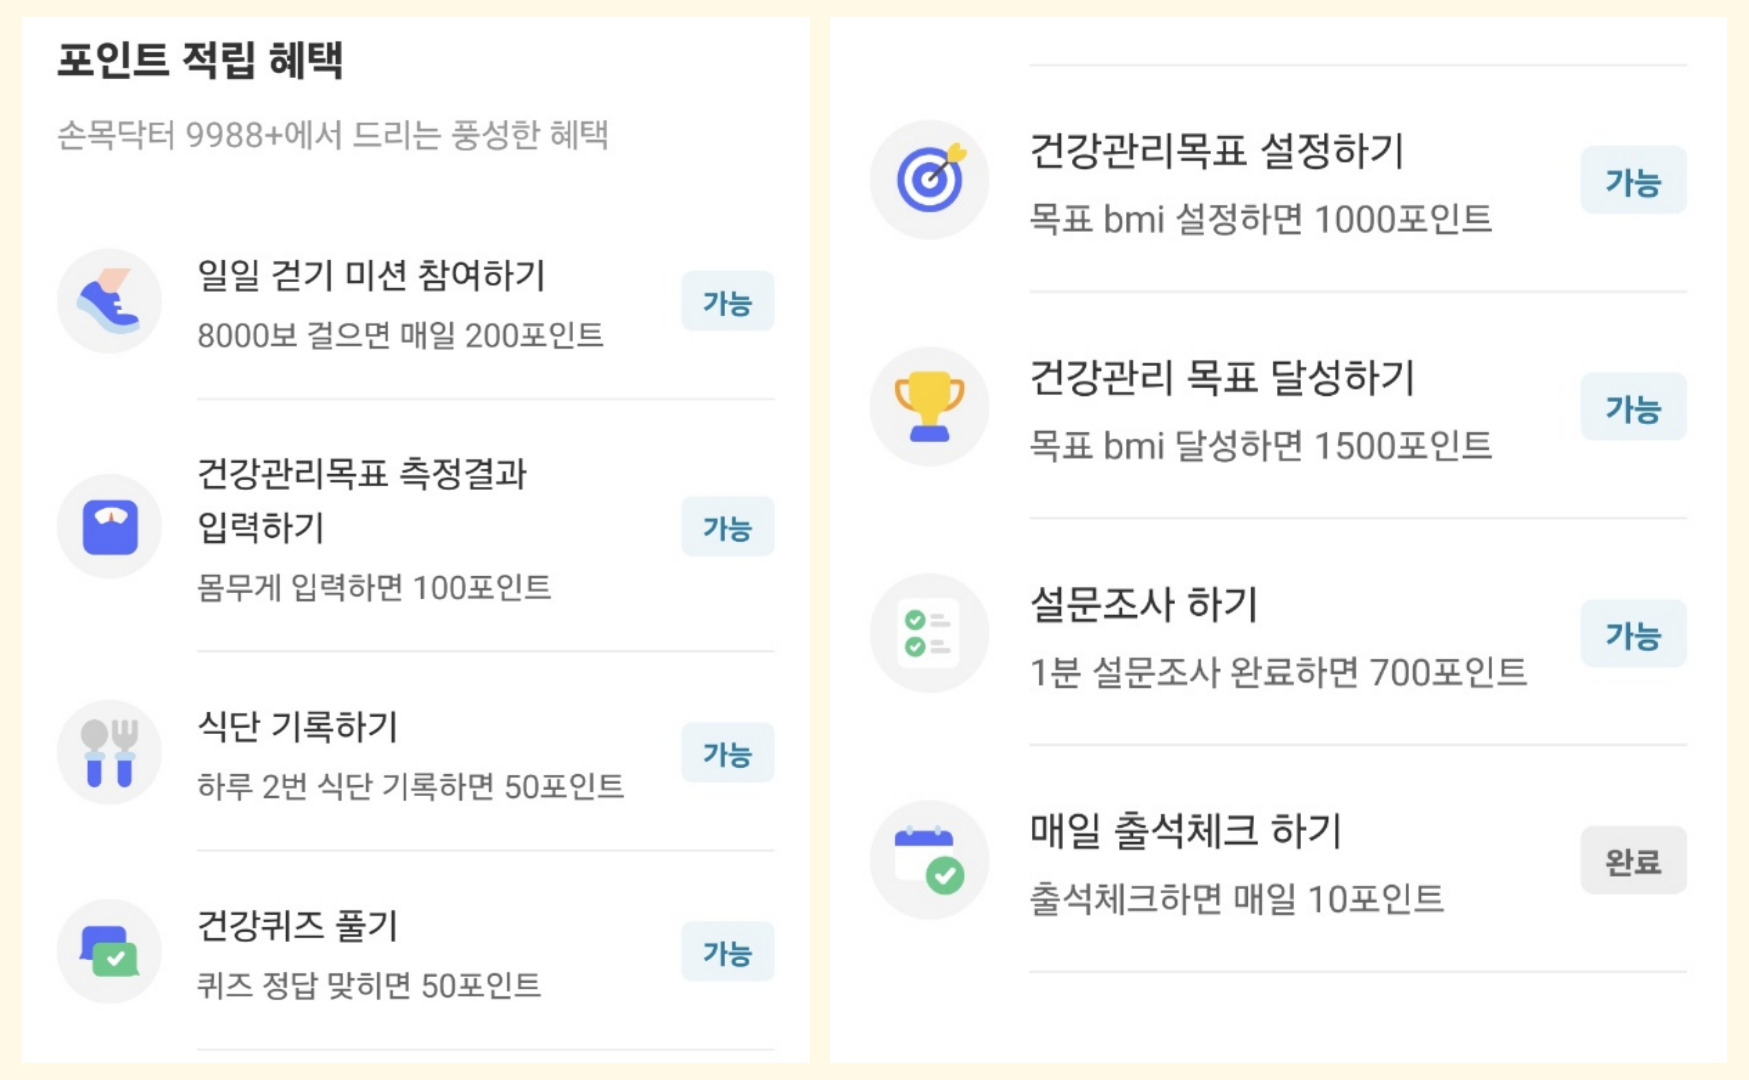Viewport: 1749px width, 1080px height.
Task: Select the survey checklist icon
Action: tap(929, 632)
